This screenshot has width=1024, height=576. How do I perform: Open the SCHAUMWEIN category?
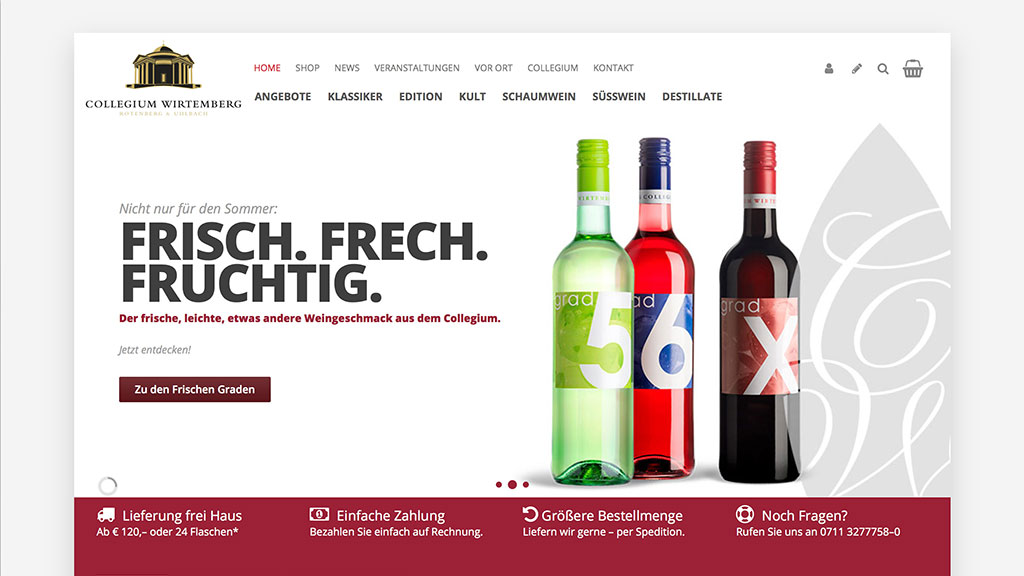539,97
